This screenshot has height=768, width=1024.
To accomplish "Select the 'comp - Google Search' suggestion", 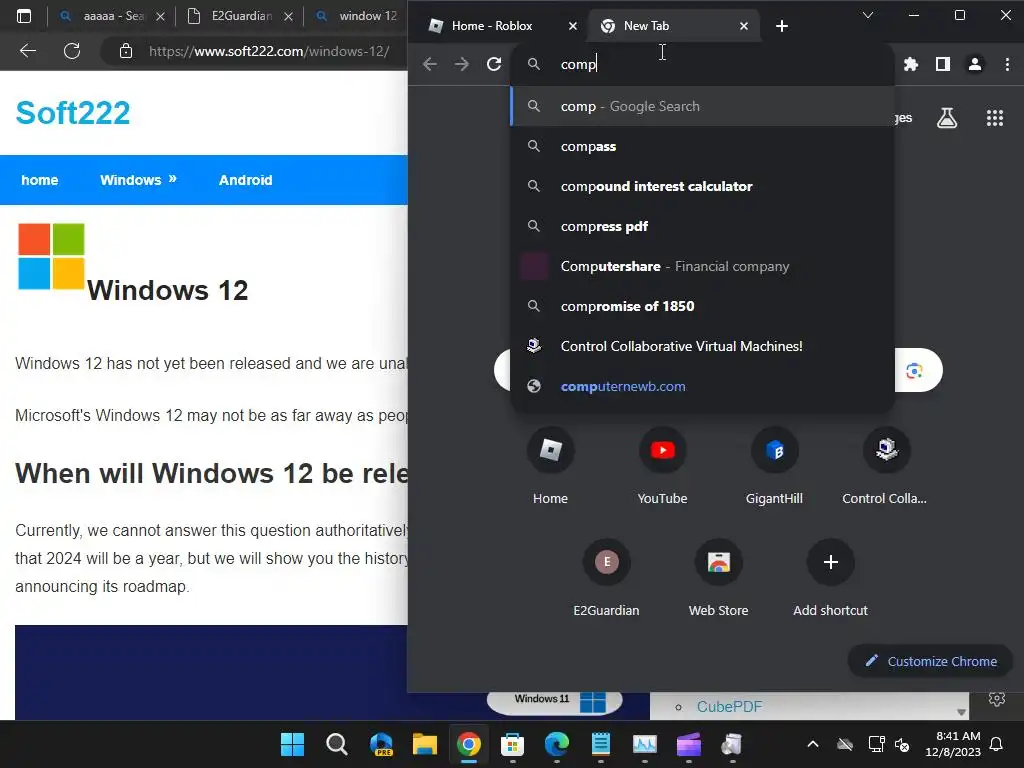I will (702, 106).
